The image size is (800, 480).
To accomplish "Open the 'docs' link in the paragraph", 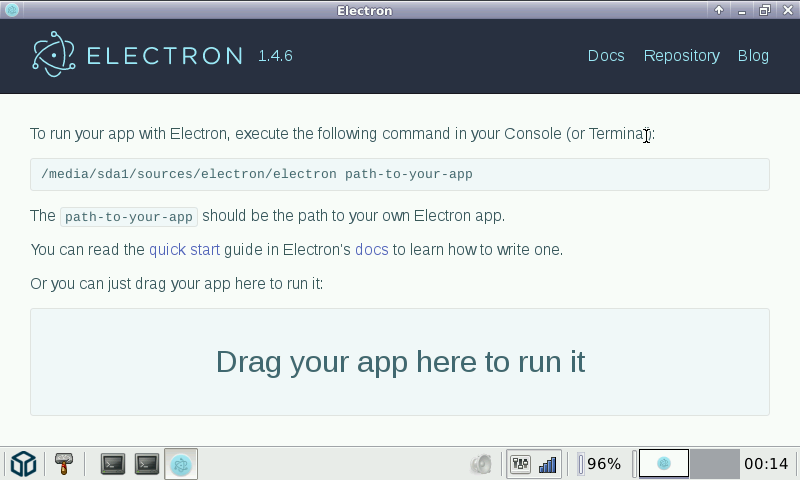I will pyautogui.click(x=371, y=249).
